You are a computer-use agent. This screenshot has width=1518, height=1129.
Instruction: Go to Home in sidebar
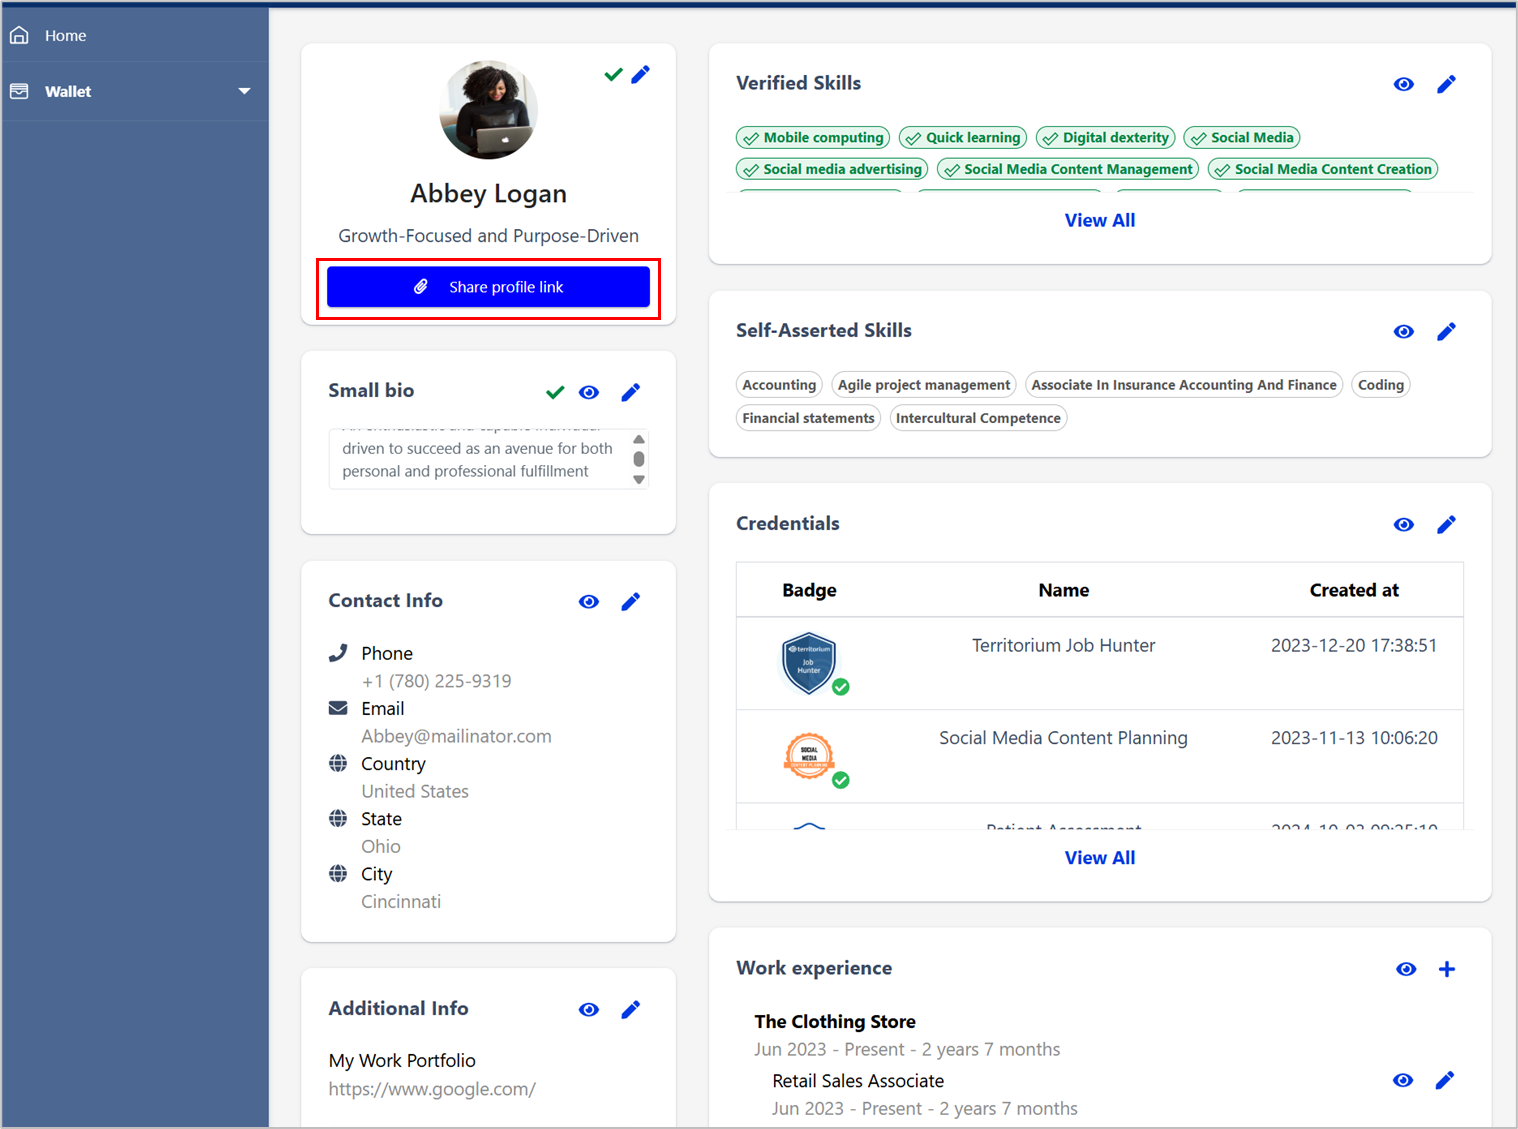pyautogui.click(x=65, y=35)
